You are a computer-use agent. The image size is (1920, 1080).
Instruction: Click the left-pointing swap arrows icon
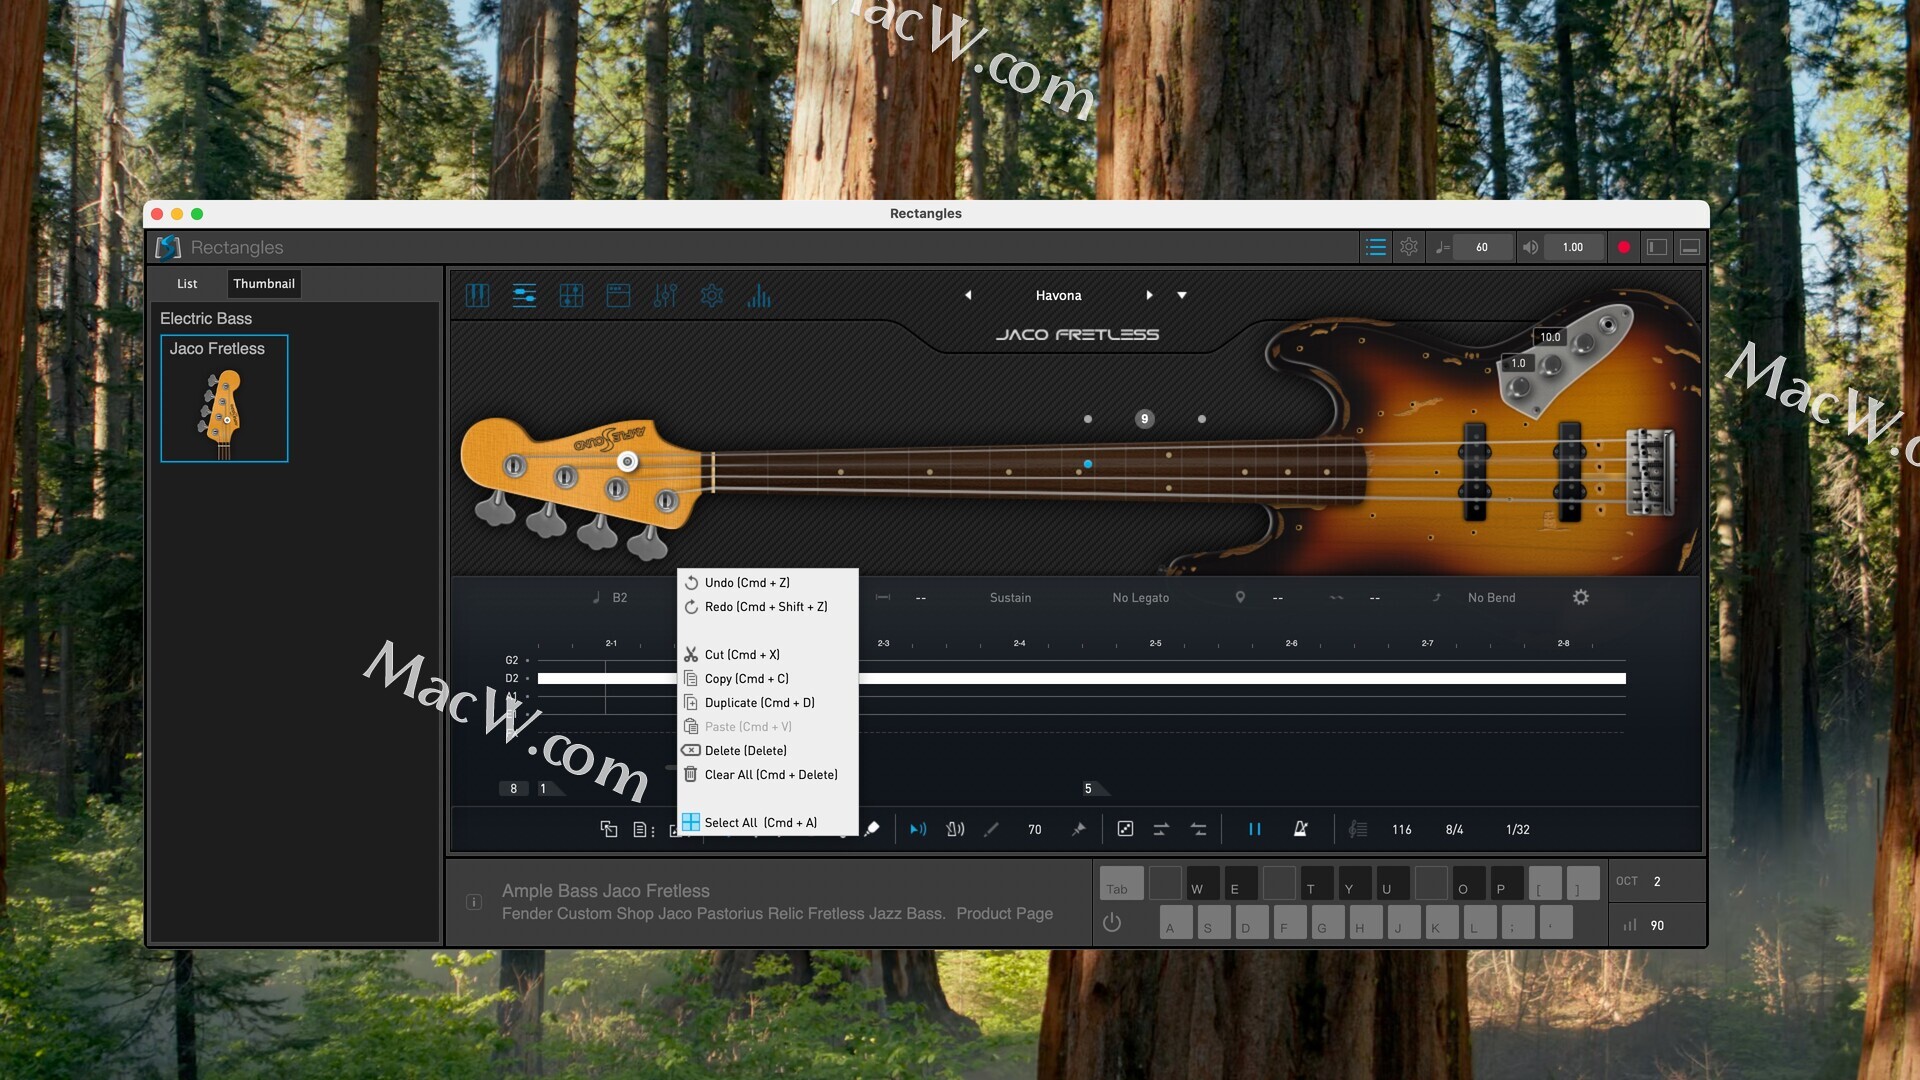point(1198,829)
